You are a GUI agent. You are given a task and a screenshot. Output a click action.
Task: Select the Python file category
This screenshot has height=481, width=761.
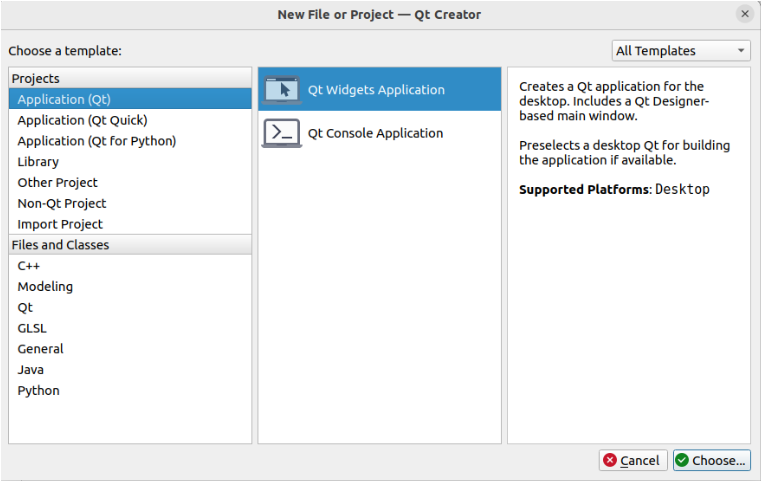pos(38,391)
